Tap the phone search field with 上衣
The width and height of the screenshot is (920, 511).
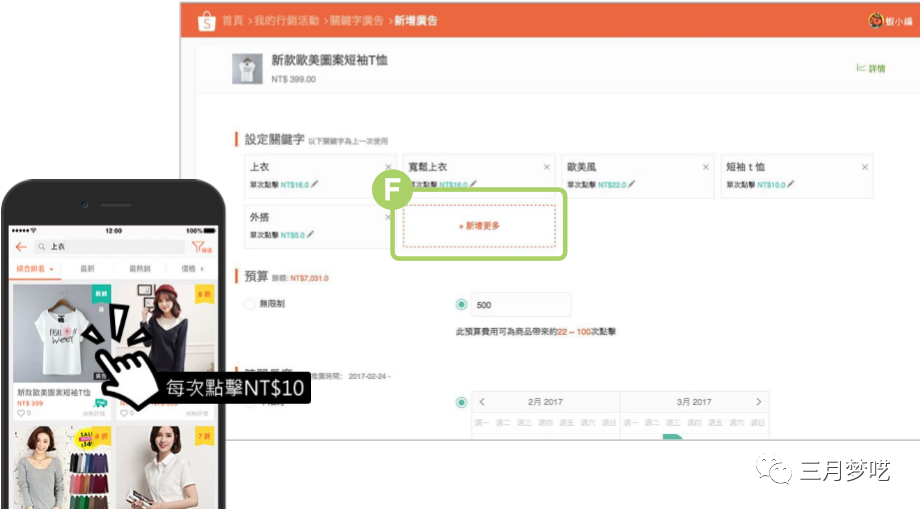[109, 247]
